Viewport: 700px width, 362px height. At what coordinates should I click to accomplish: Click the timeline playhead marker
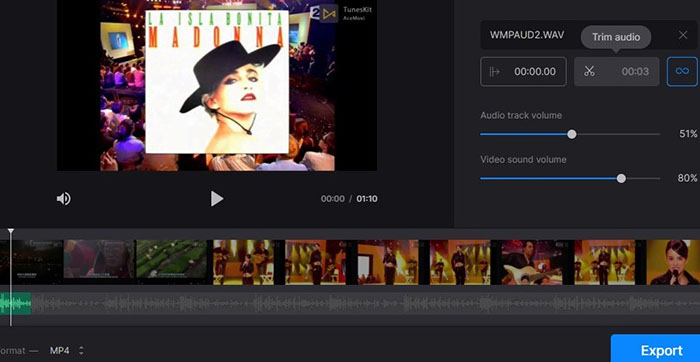click(11, 232)
